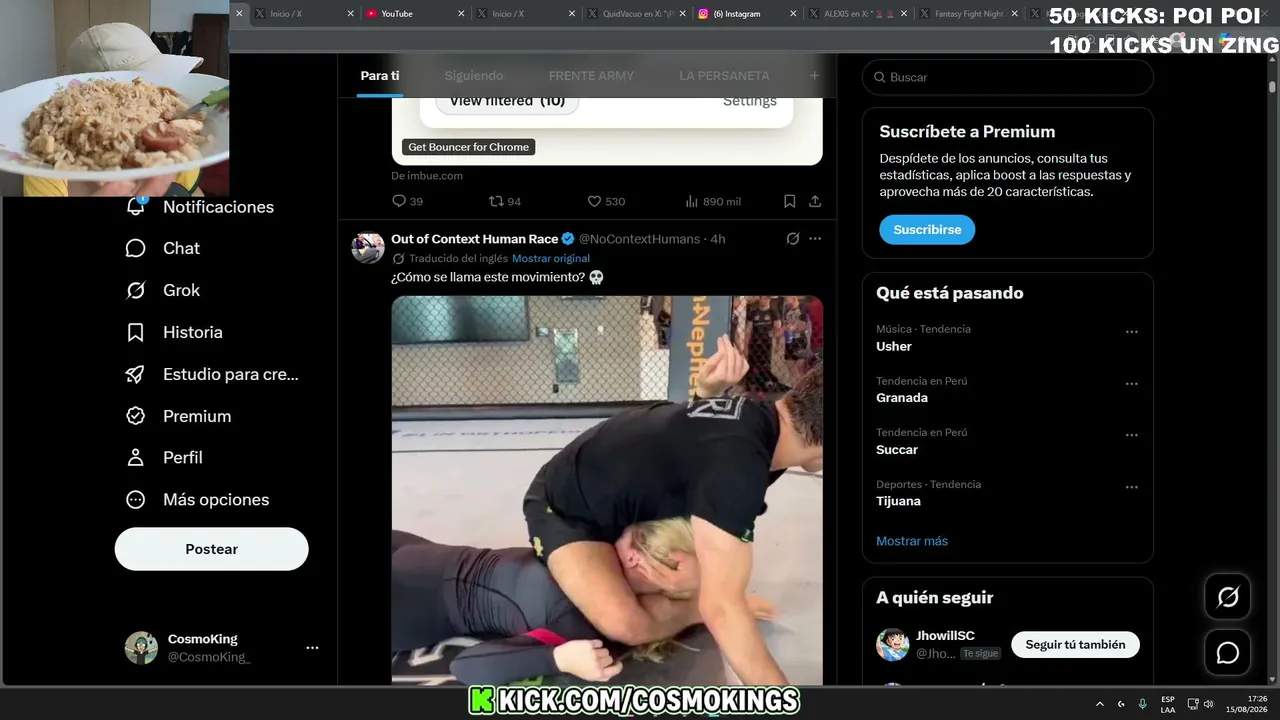Image resolution: width=1280 pixels, height=720 pixels.
Task: Close the YouTube browser tab
Action: pos(461,14)
